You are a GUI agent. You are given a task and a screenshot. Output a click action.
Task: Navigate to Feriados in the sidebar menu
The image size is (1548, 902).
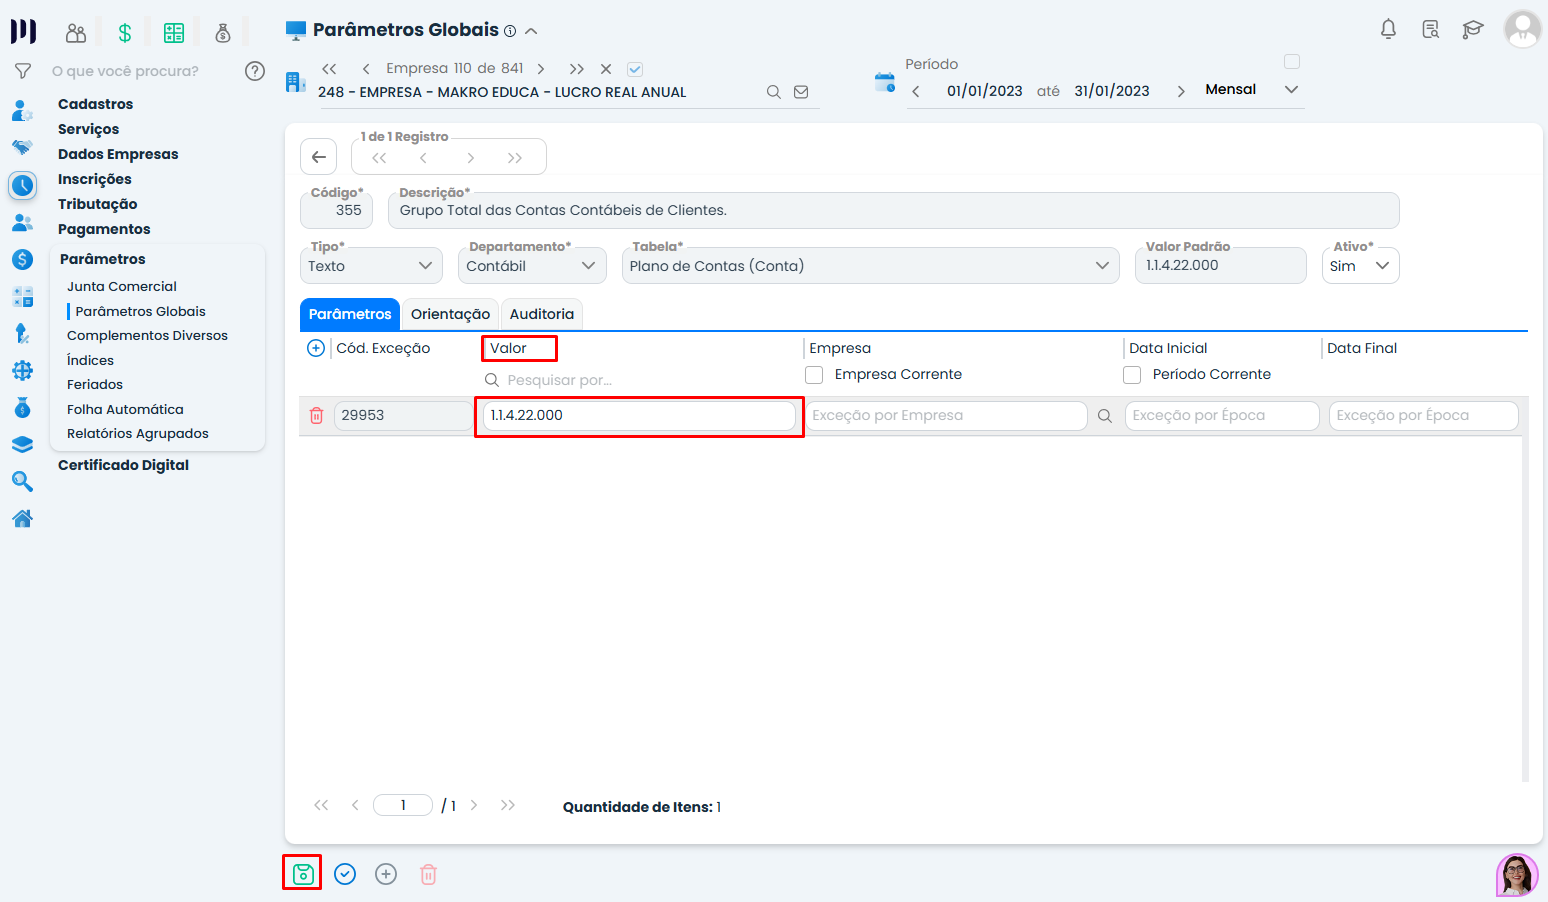(95, 384)
